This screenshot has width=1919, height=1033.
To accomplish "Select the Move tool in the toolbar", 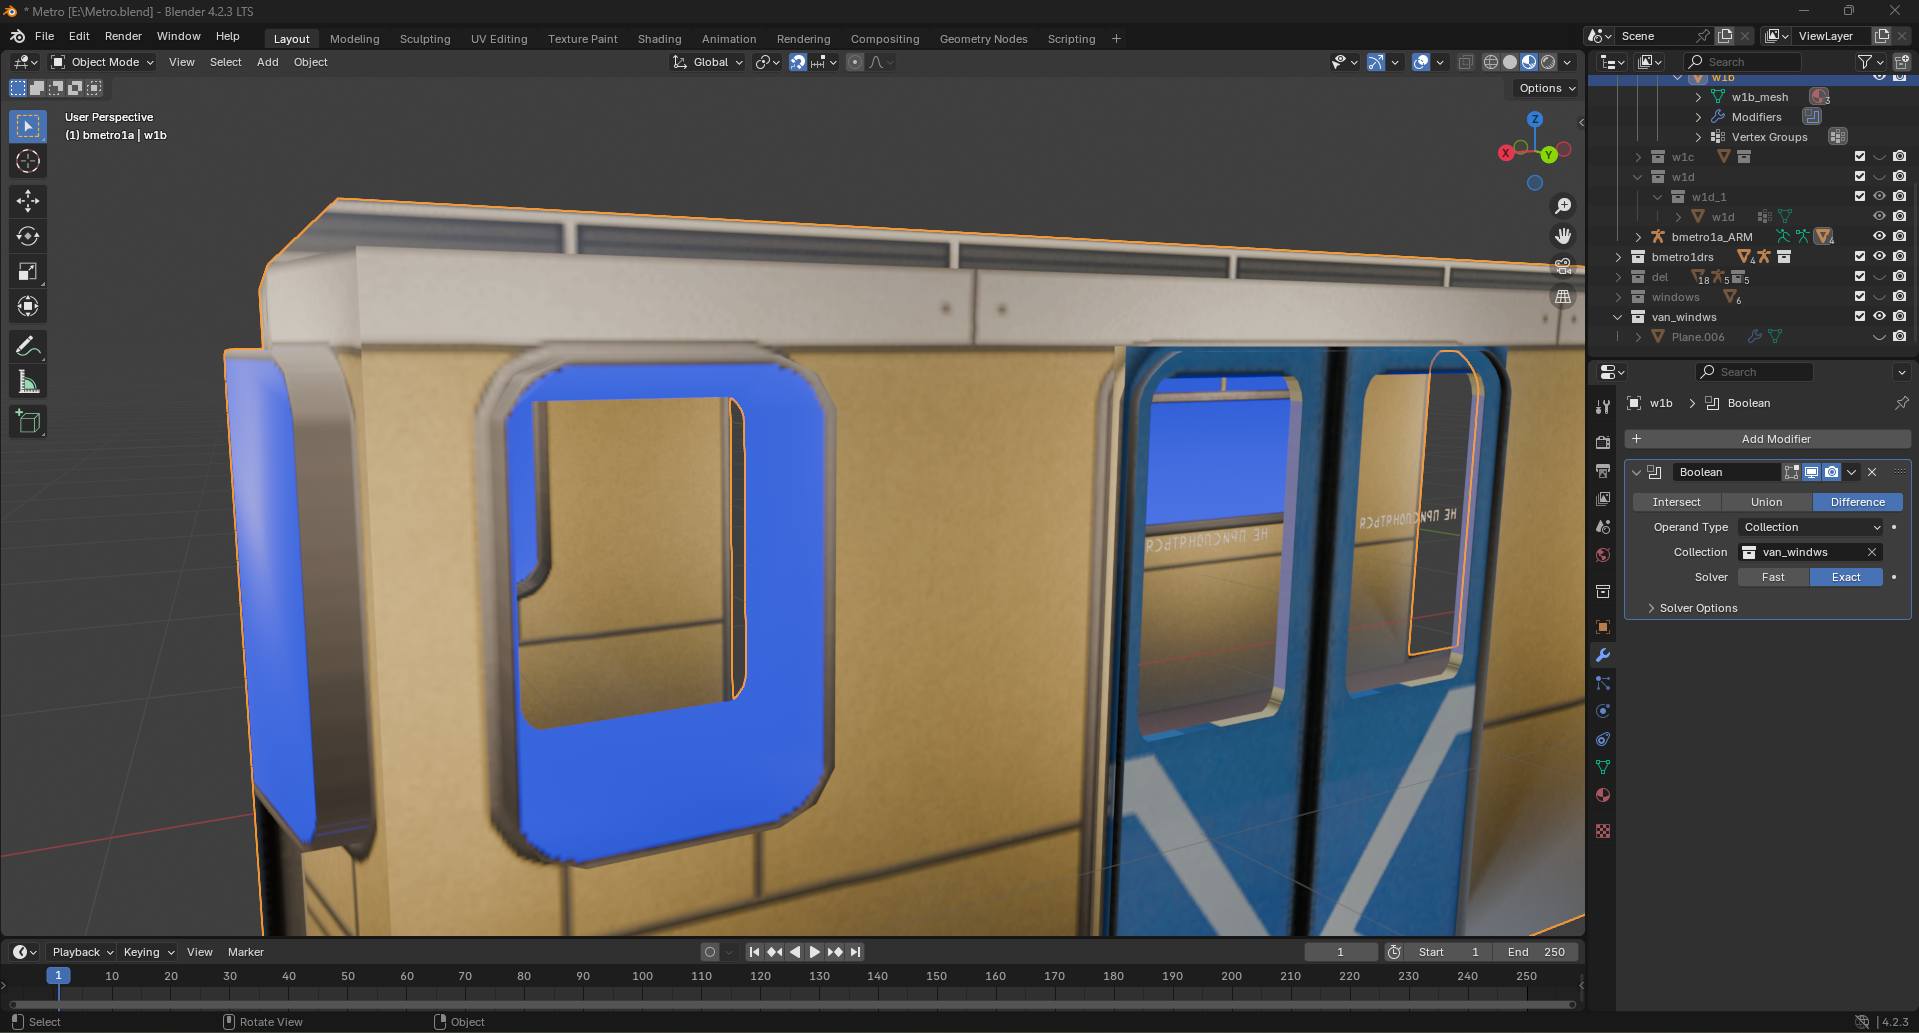I will 28,201.
